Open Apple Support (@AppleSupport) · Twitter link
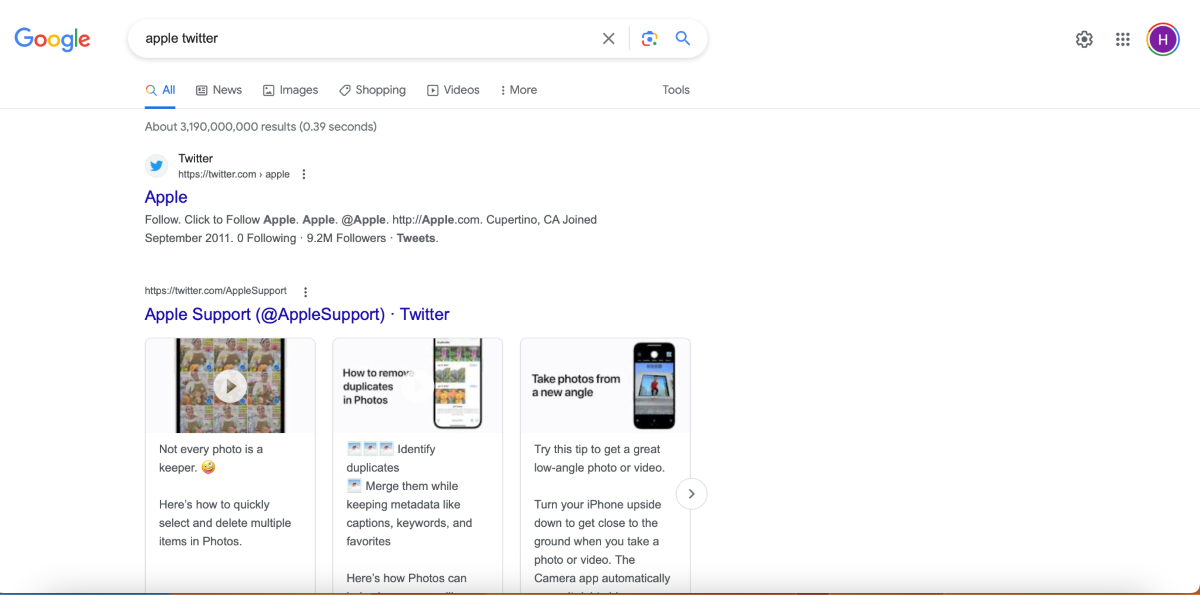 coord(297,314)
